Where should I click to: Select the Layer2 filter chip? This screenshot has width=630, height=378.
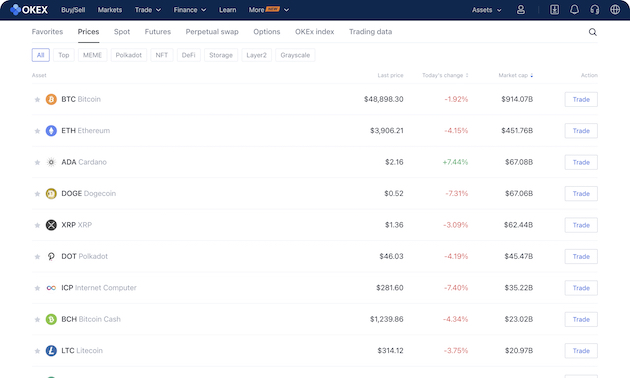(256, 55)
